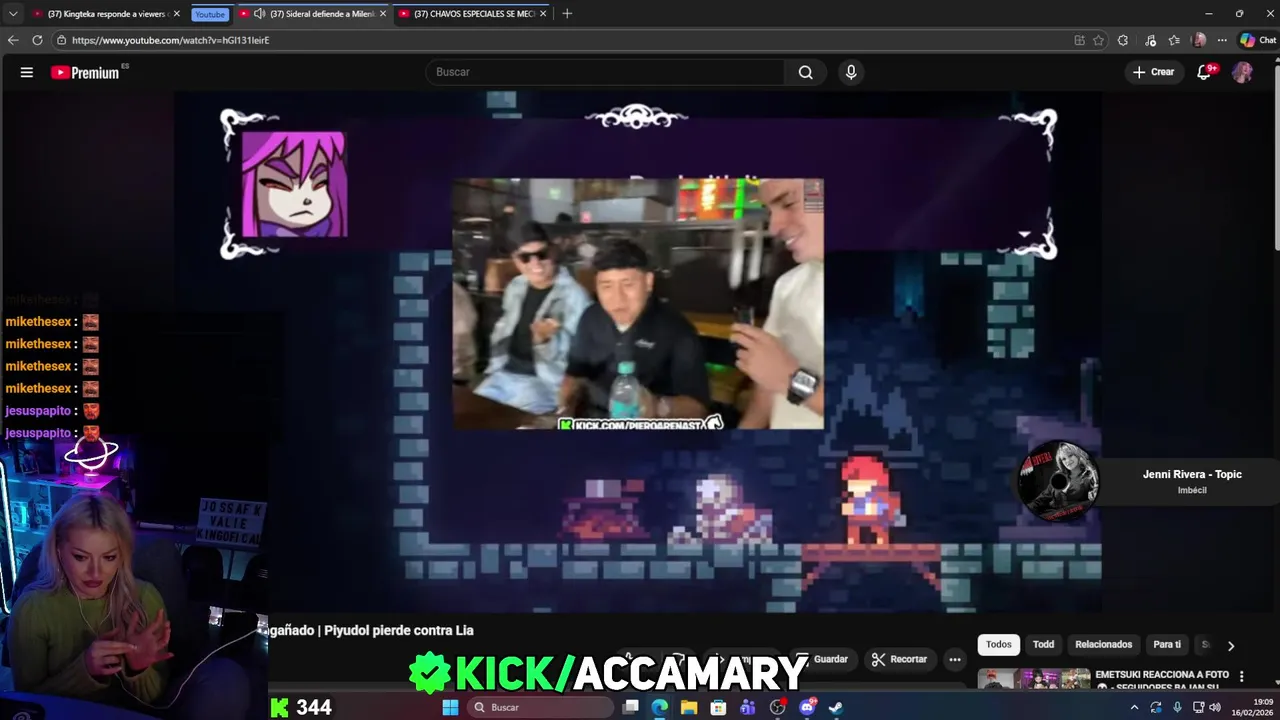Reload the page with the refresh icon
This screenshot has height=720, width=1280.
[37, 40]
